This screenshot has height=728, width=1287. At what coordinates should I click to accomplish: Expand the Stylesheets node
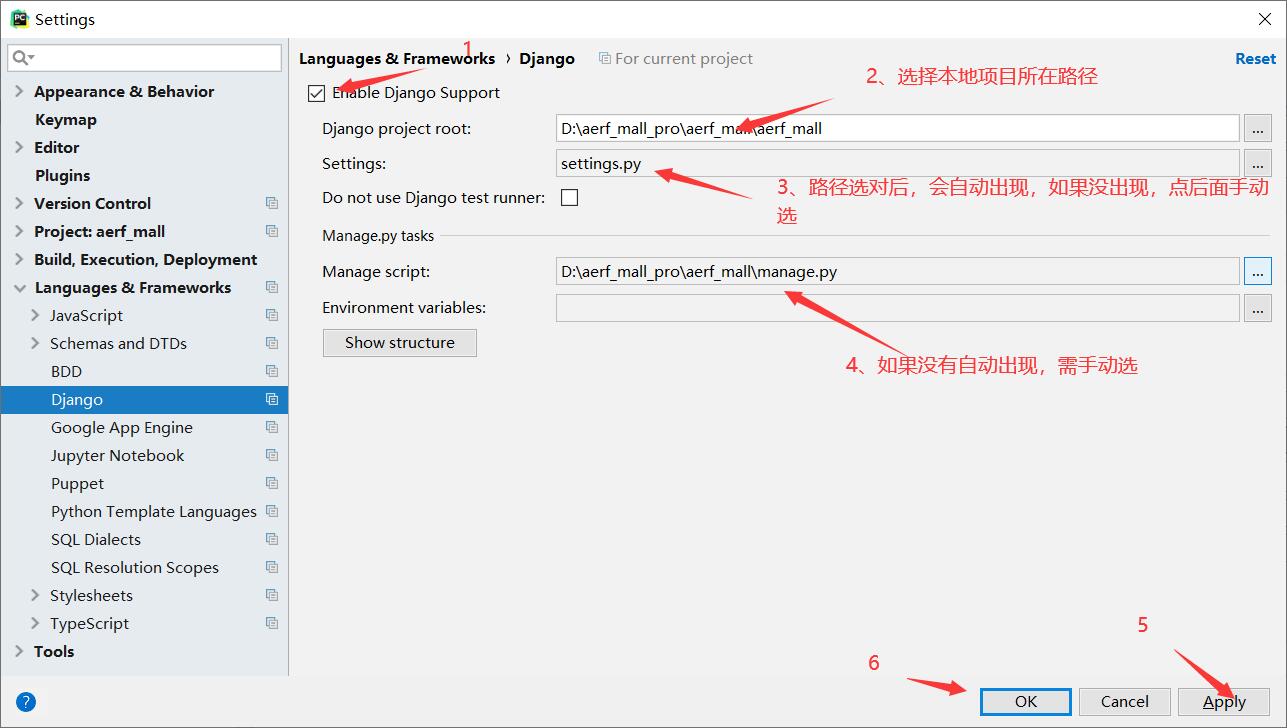coord(36,595)
